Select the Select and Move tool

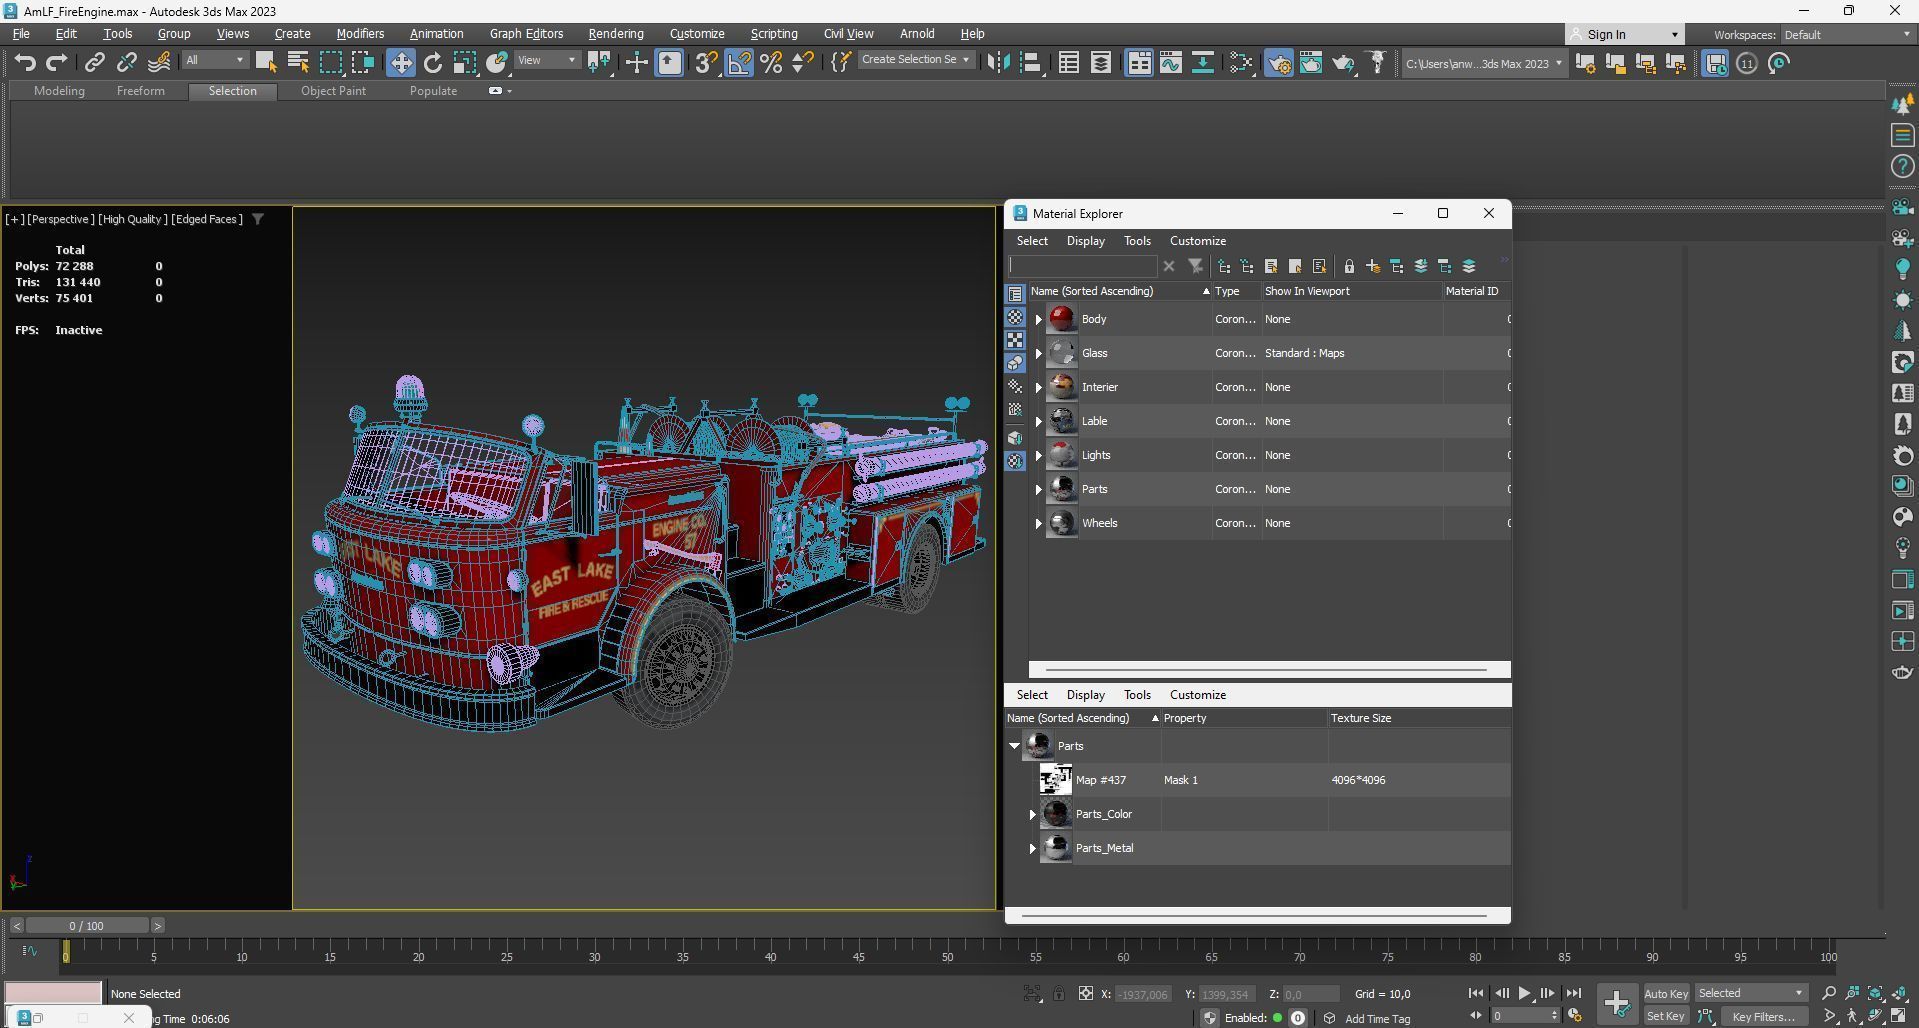(x=400, y=63)
